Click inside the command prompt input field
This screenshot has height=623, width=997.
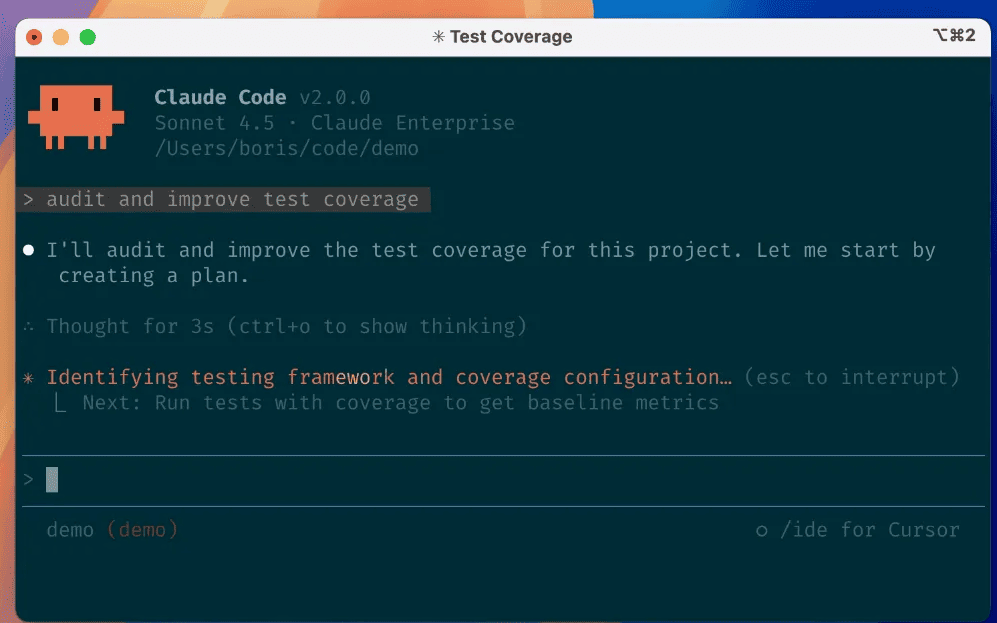pos(500,480)
